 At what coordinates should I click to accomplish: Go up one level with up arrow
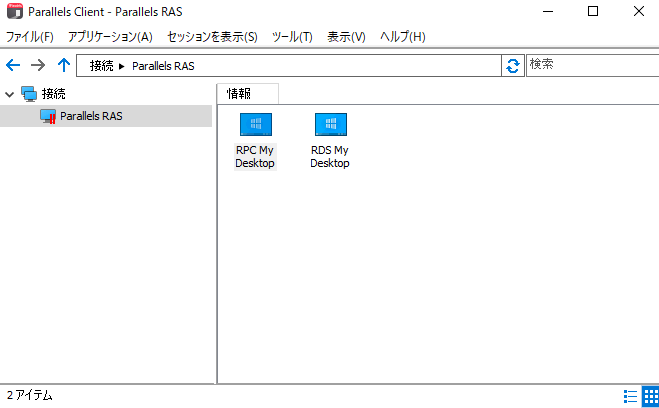tap(64, 65)
